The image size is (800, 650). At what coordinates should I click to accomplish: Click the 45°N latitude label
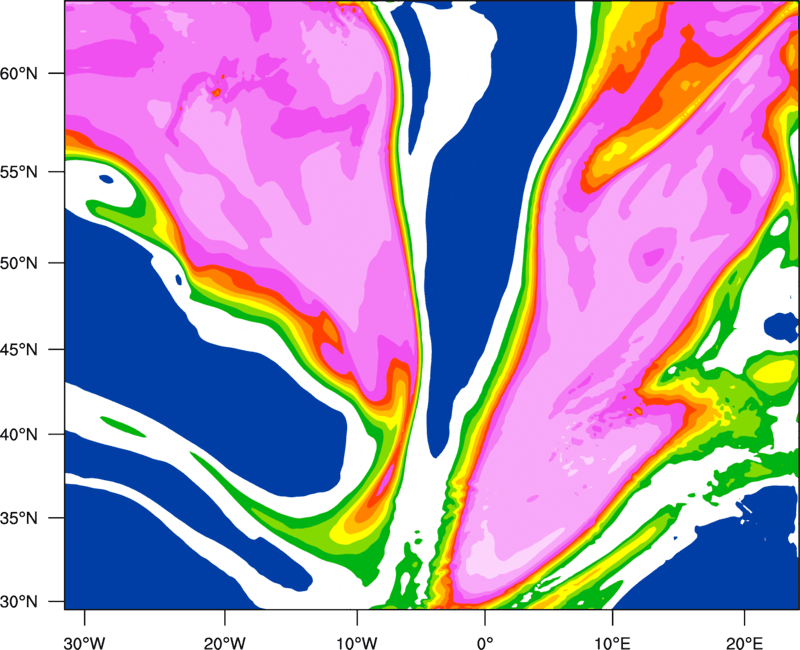tap(19, 349)
